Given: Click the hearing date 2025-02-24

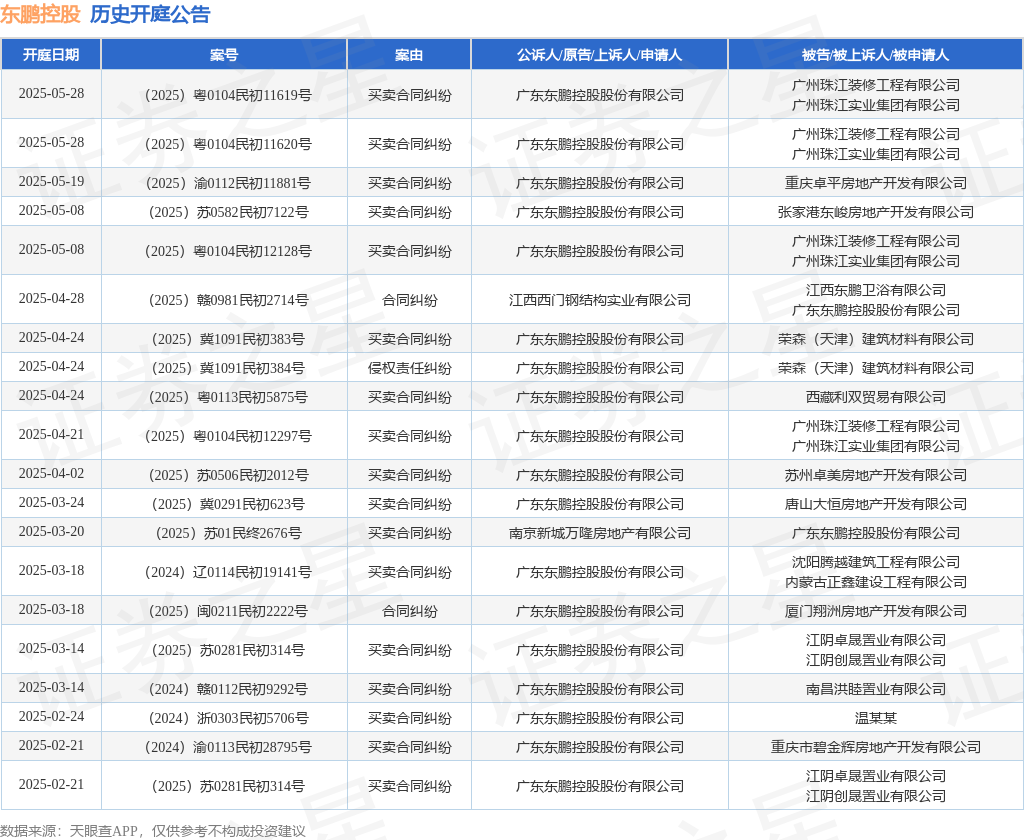Looking at the screenshot, I should point(51,716).
